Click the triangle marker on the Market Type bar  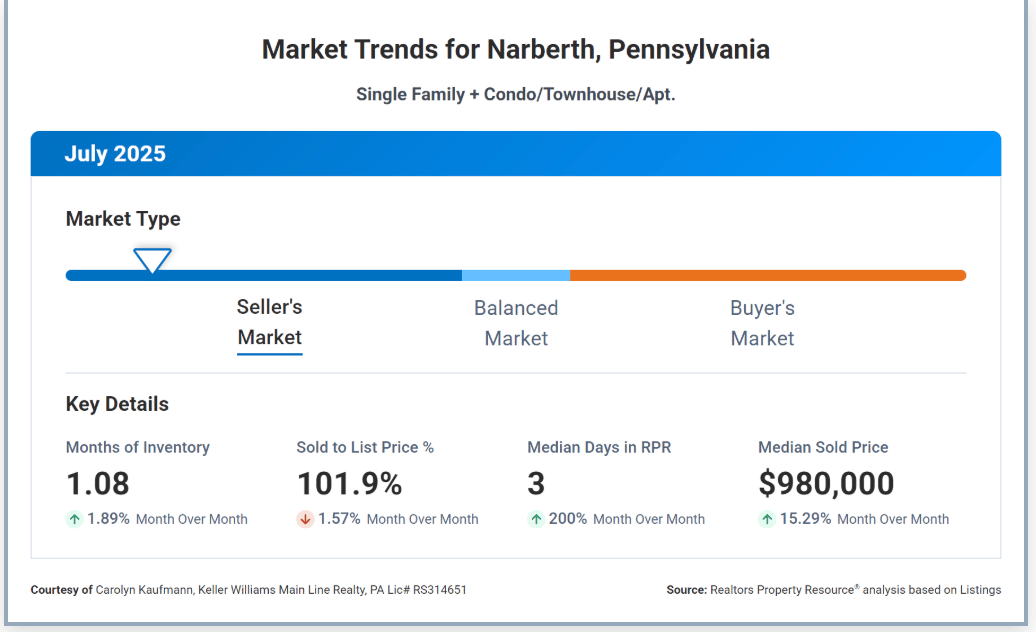click(x=152, y=261)
